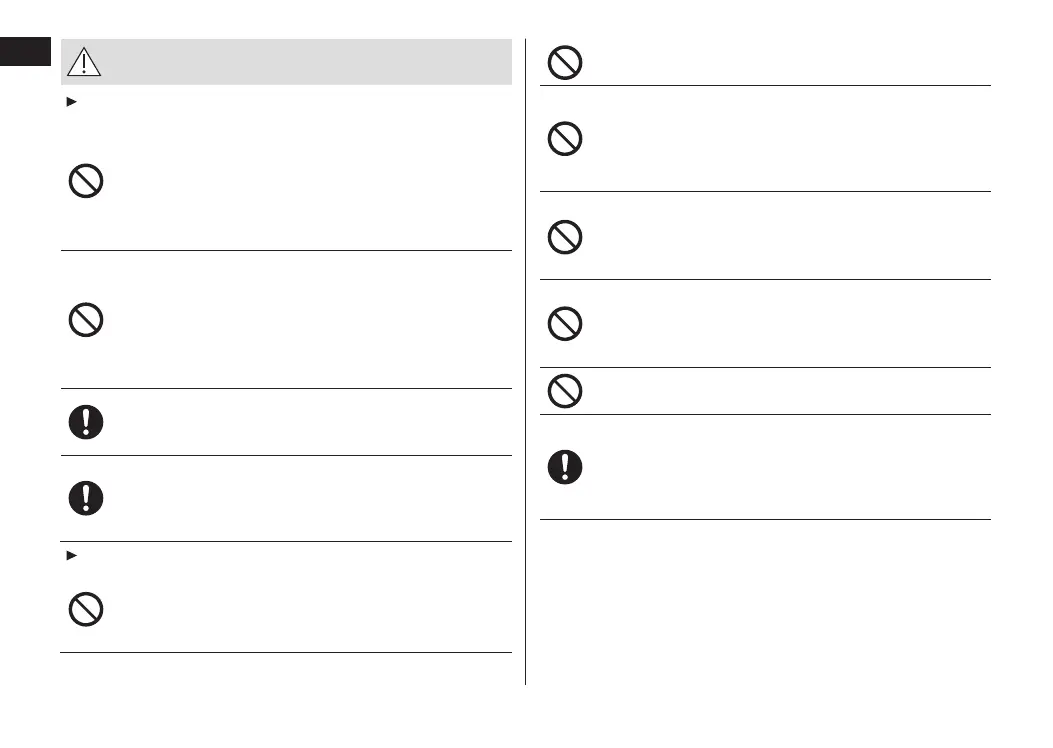Viewport: 1053px width, 748px height.
Task: Click the topmost prohibition icon in the right column
Action: 565,64
